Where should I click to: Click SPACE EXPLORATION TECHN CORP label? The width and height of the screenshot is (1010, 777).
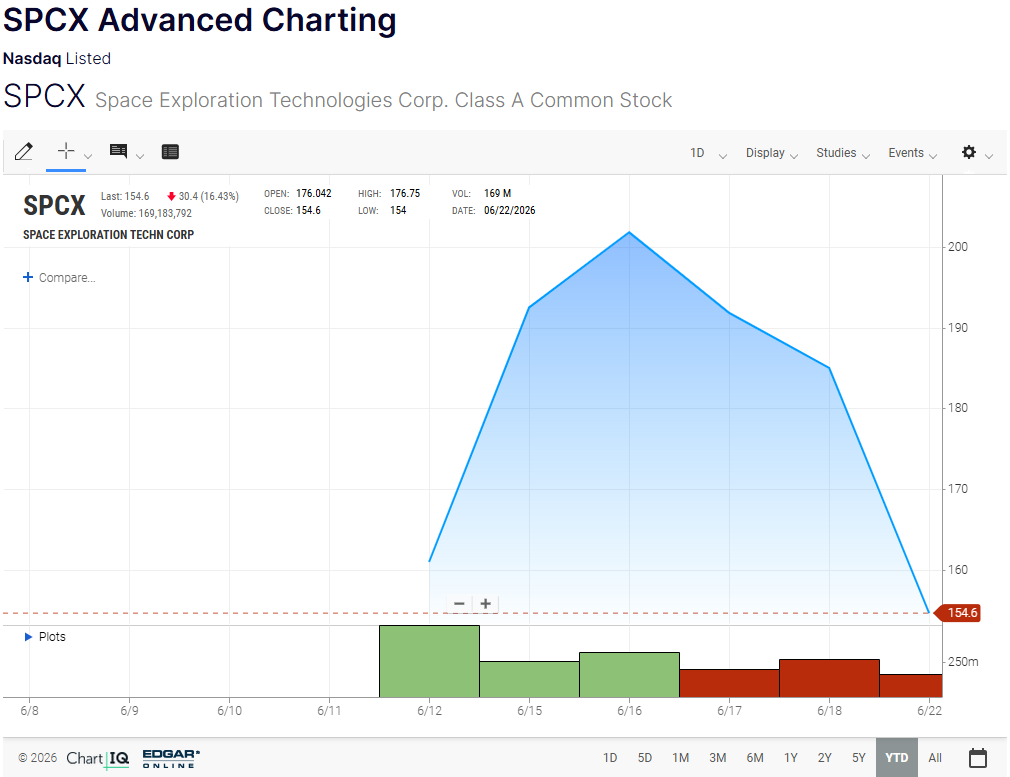[x=108, y=235]
